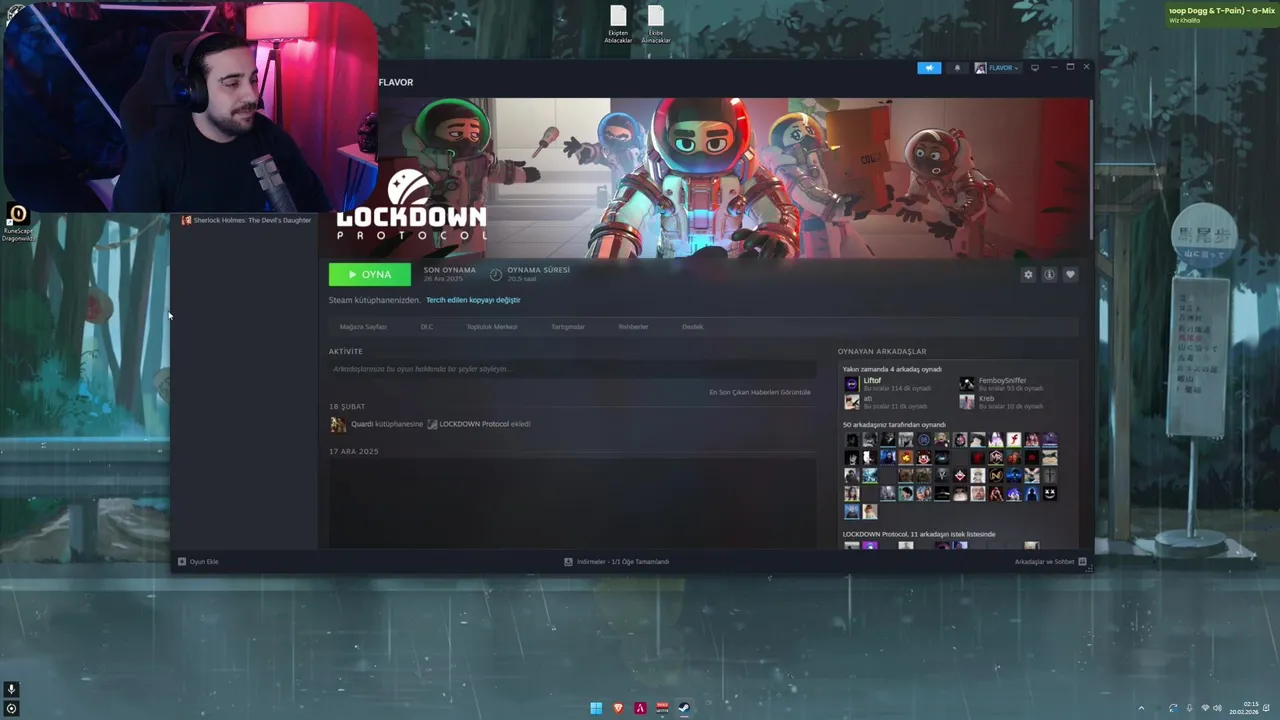The width and height of the screenshot is (1280, 720).
Task: Open the notifications bell icon
Action: tap(957, 68)
